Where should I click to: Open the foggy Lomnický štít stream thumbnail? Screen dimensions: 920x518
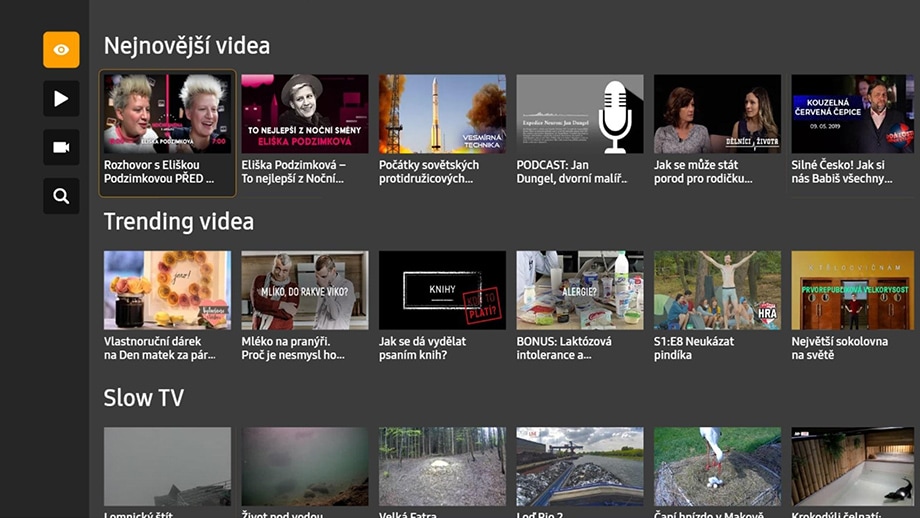(x=167, y=466)
